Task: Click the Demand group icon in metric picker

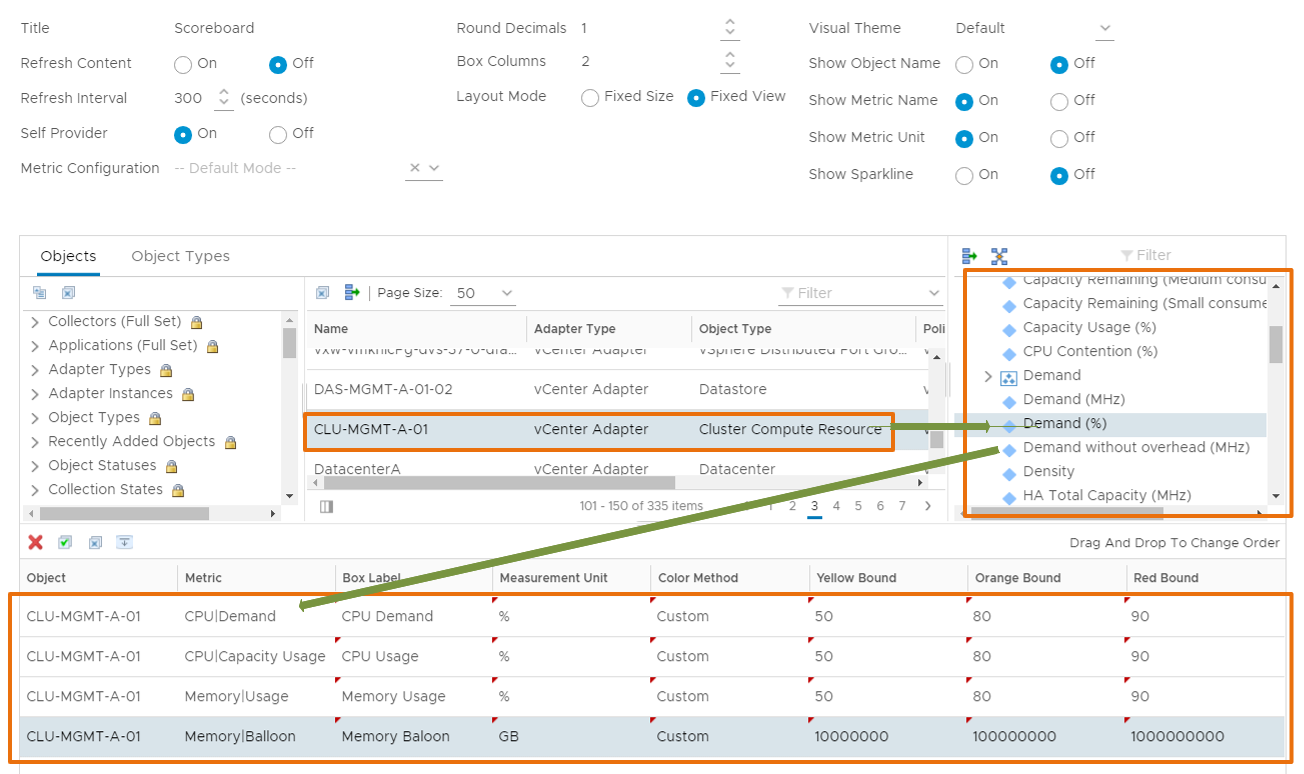Action: [1009, 376]
